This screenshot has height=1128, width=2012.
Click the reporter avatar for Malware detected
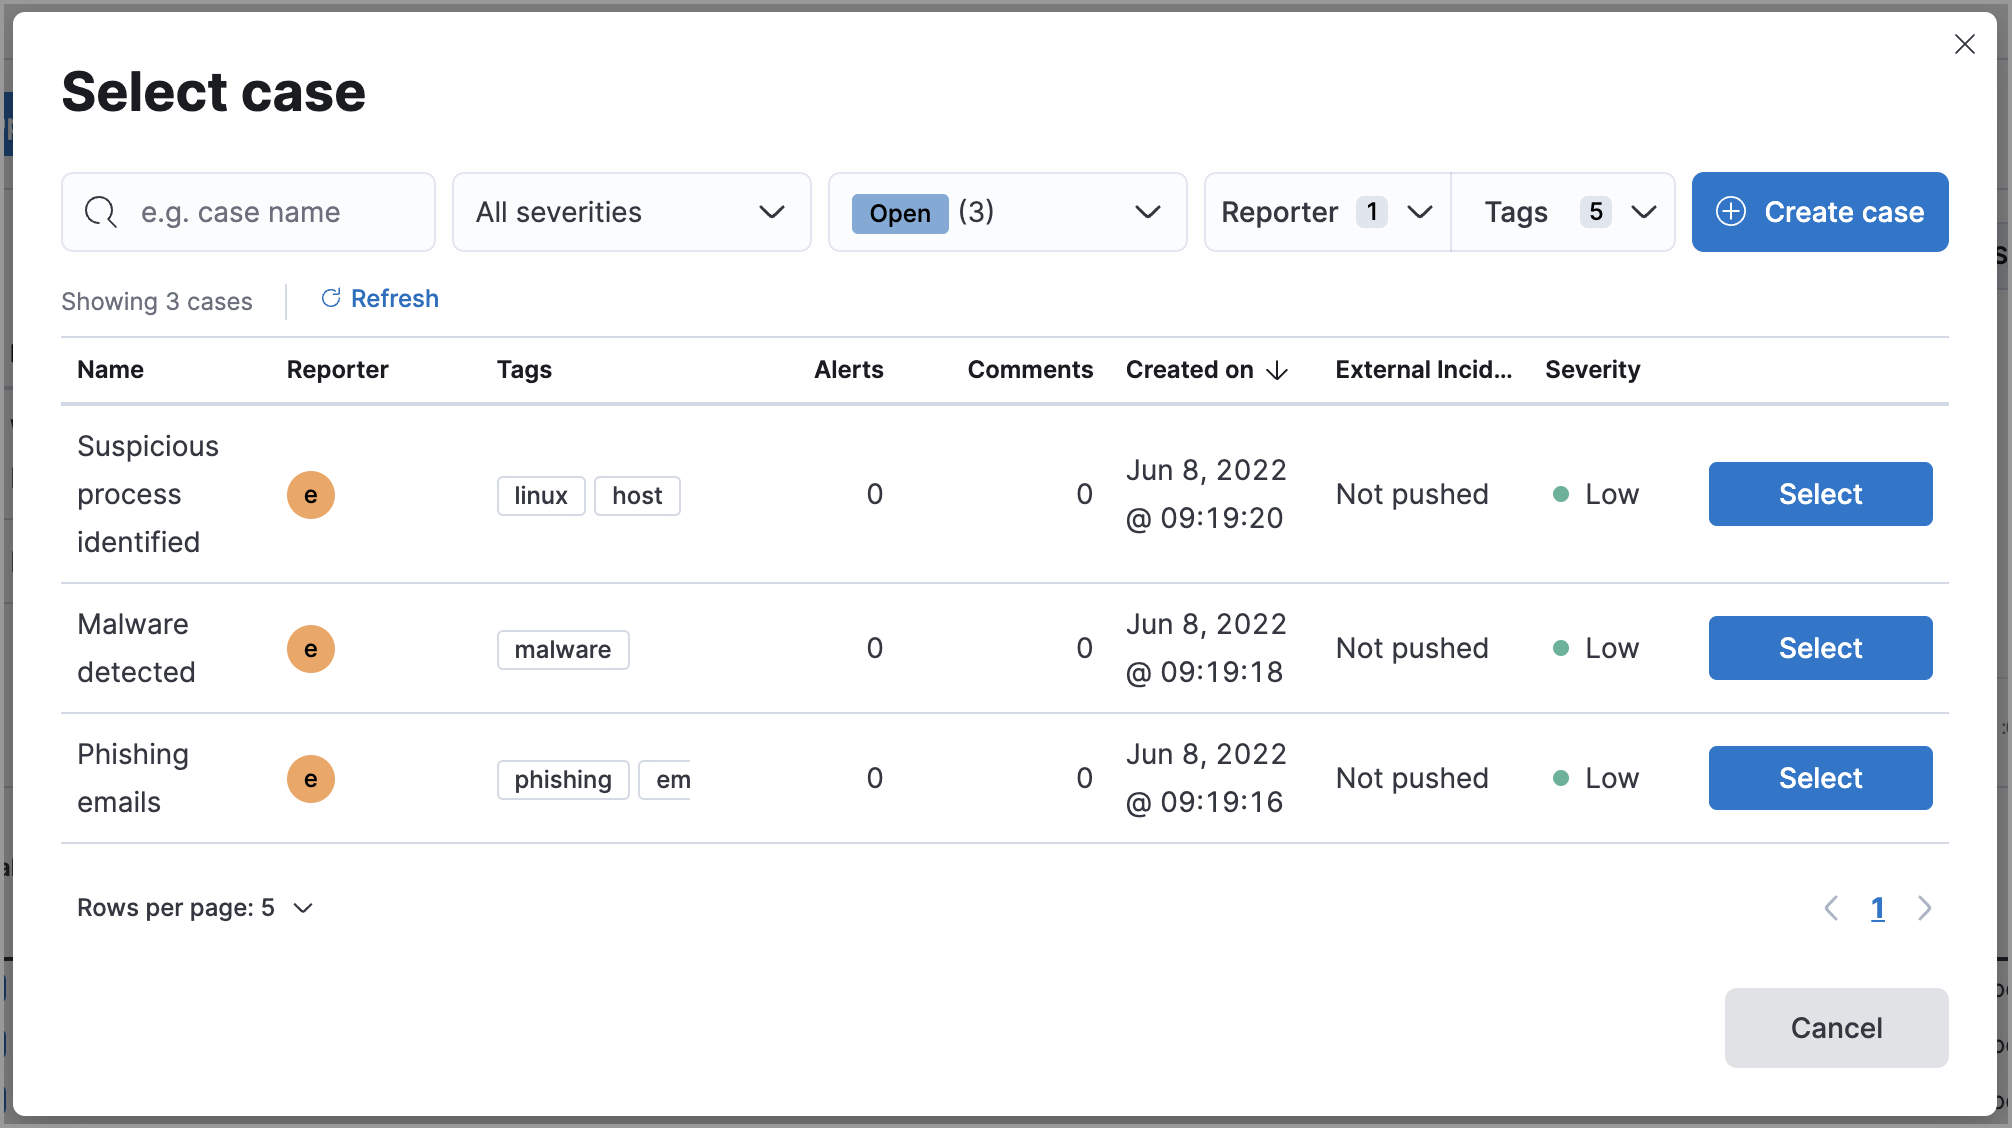pos(311,648)
